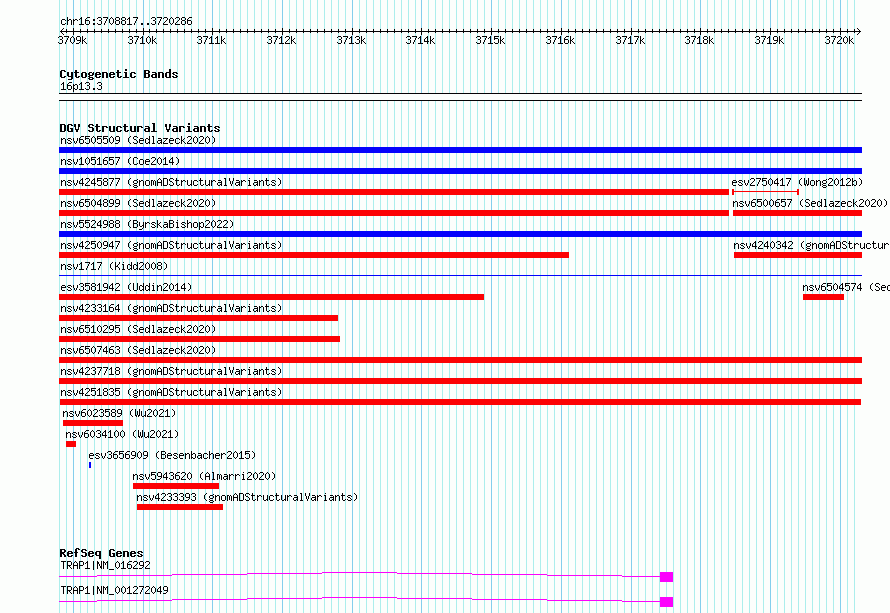
Task: Click the red bar under nsv4233164
Action: point(199,318)
